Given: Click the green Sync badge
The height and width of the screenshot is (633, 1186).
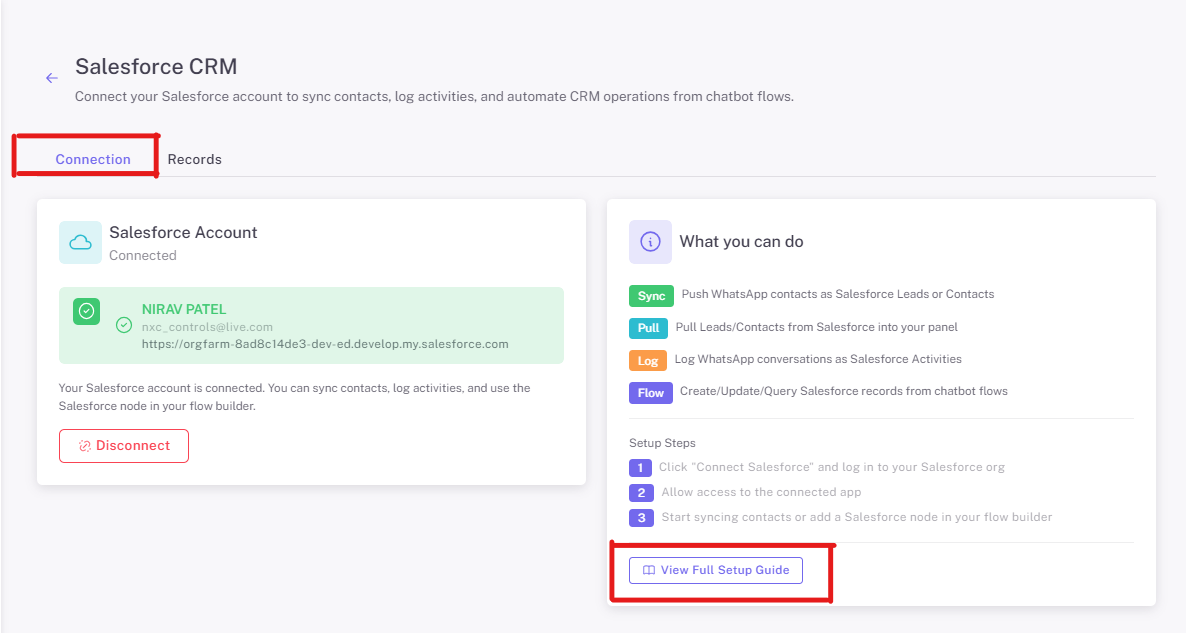Looking at the screenshot, I should coord(651,296).
